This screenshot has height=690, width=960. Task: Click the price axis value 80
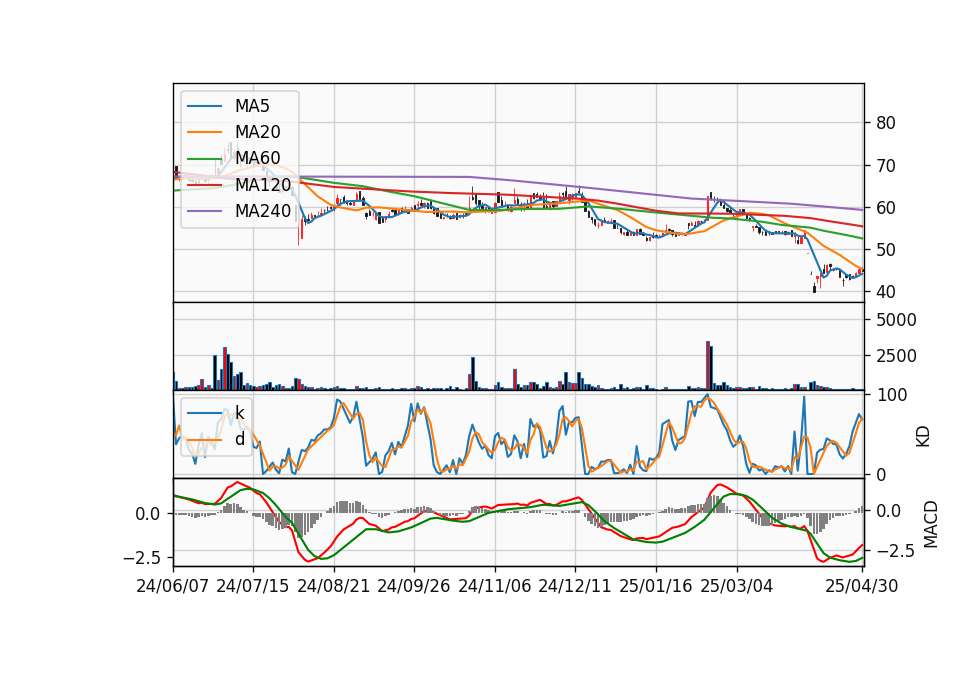886,123
